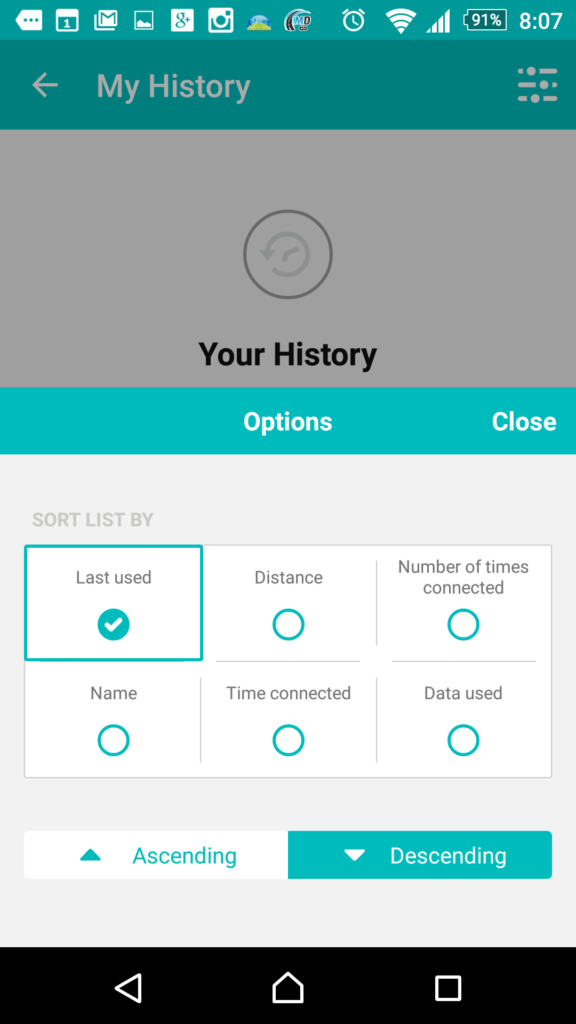
Task: Tap the alarm clock status icon
Action: coord(353,20)
